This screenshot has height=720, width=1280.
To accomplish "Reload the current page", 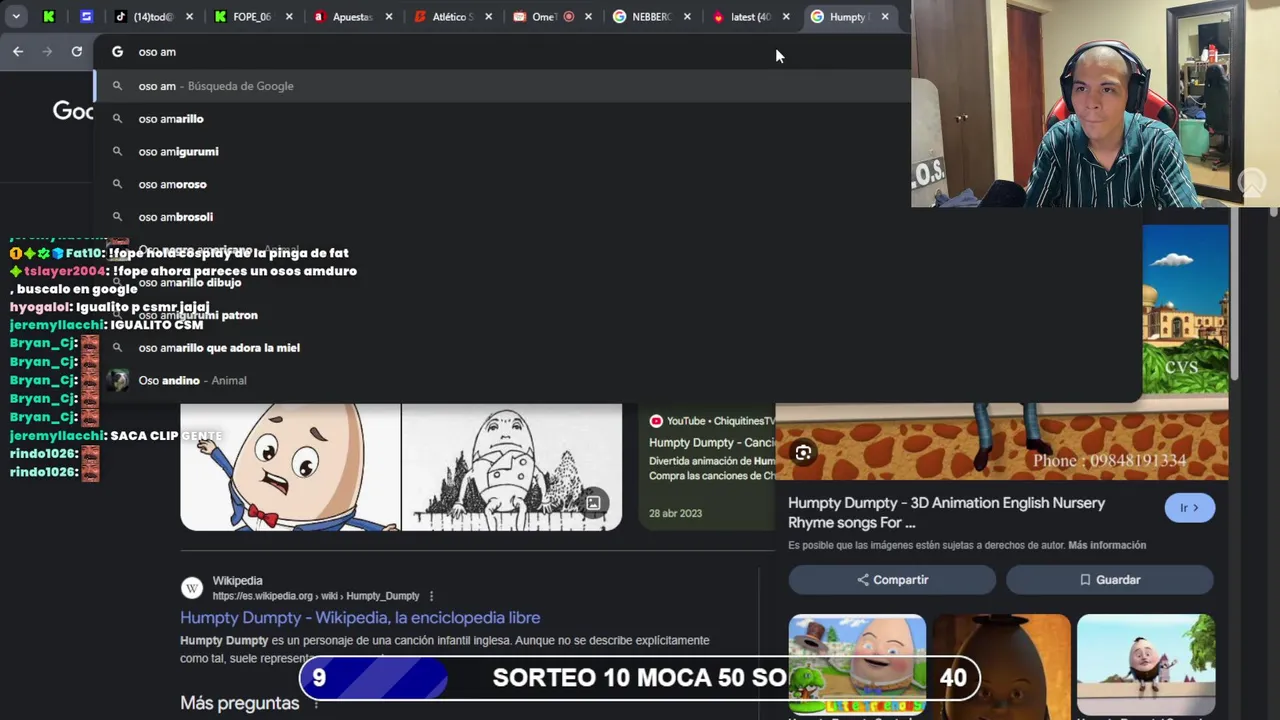I will click(77, 51).
